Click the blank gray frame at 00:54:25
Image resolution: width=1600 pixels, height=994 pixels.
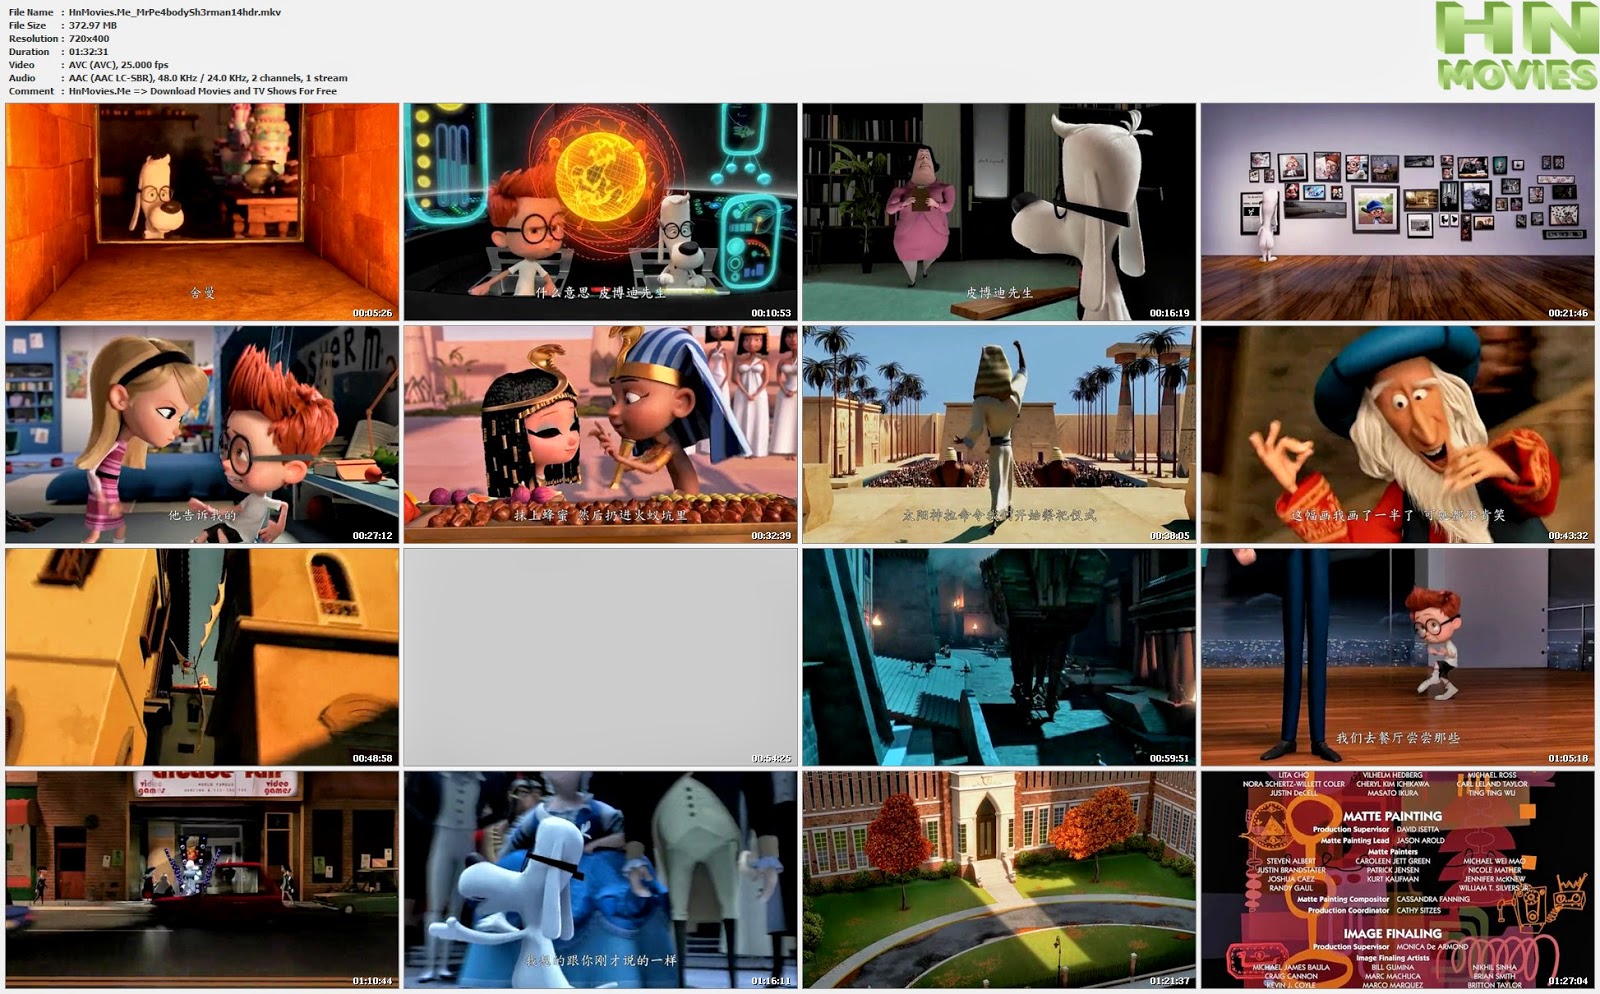click(600, 657)
